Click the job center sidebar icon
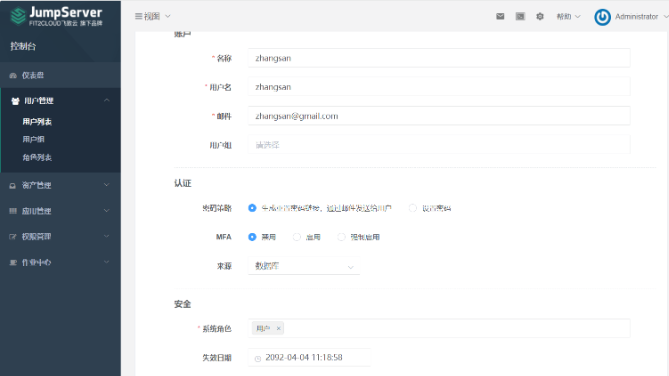Viewport: 669px width, 376px height. pyautogui.click(x=13, y=262)
